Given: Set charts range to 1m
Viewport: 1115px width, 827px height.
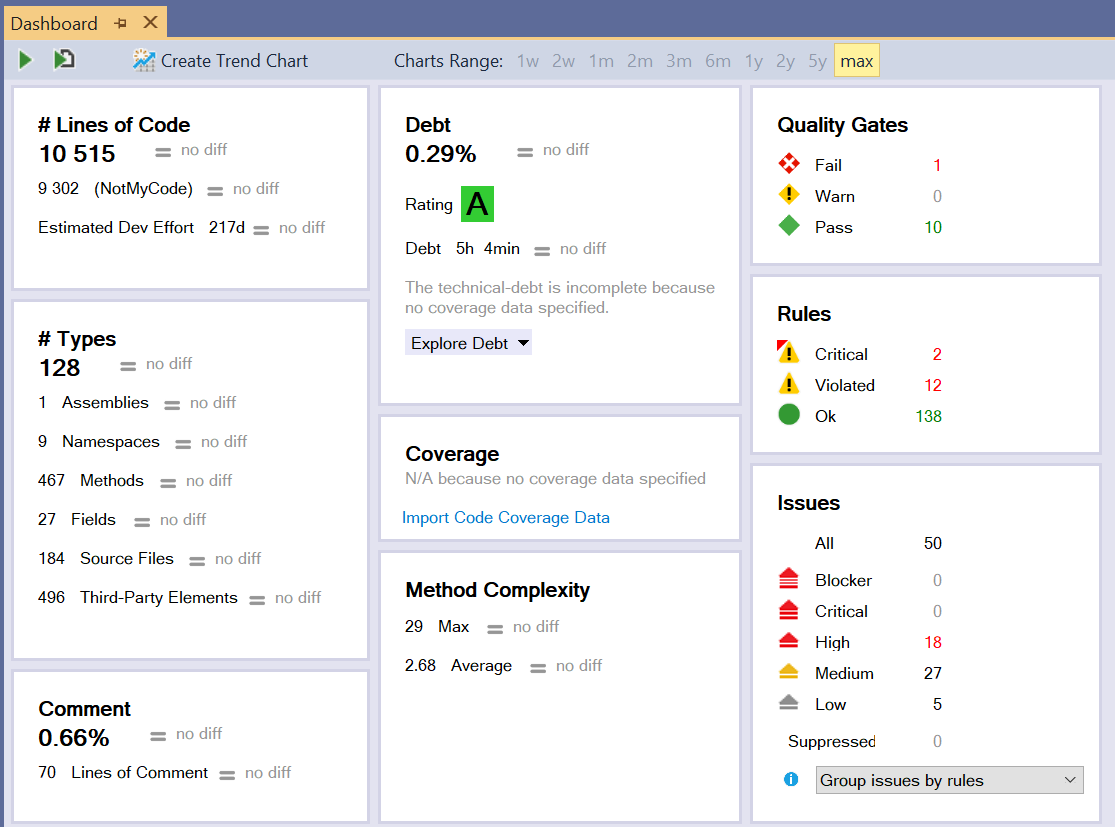Looking at the screenshot, I should point(601,60).
